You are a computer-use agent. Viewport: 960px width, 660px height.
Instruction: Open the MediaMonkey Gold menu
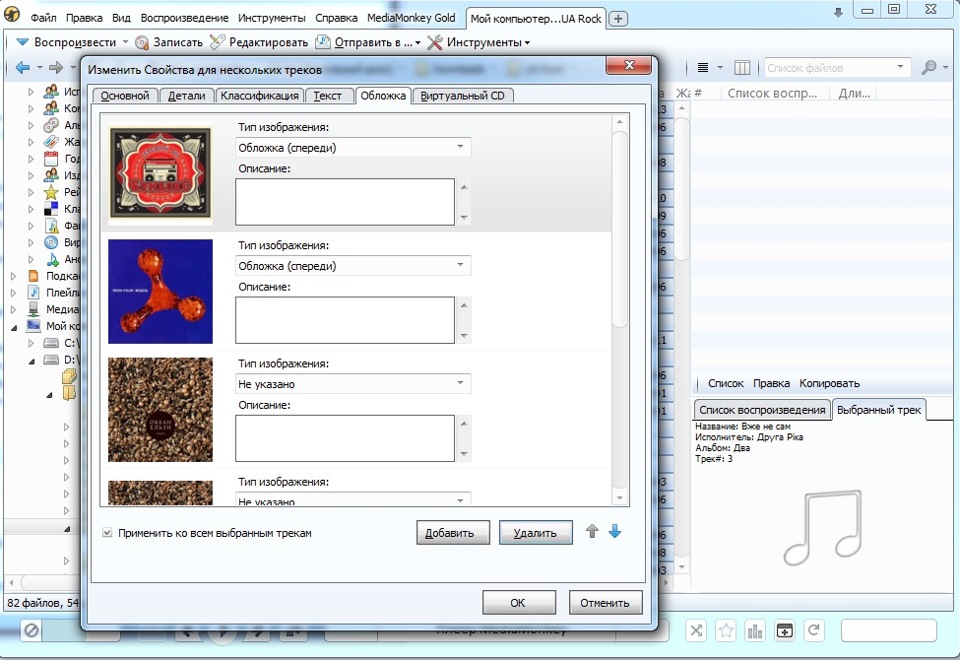click(x=411, y=18)
